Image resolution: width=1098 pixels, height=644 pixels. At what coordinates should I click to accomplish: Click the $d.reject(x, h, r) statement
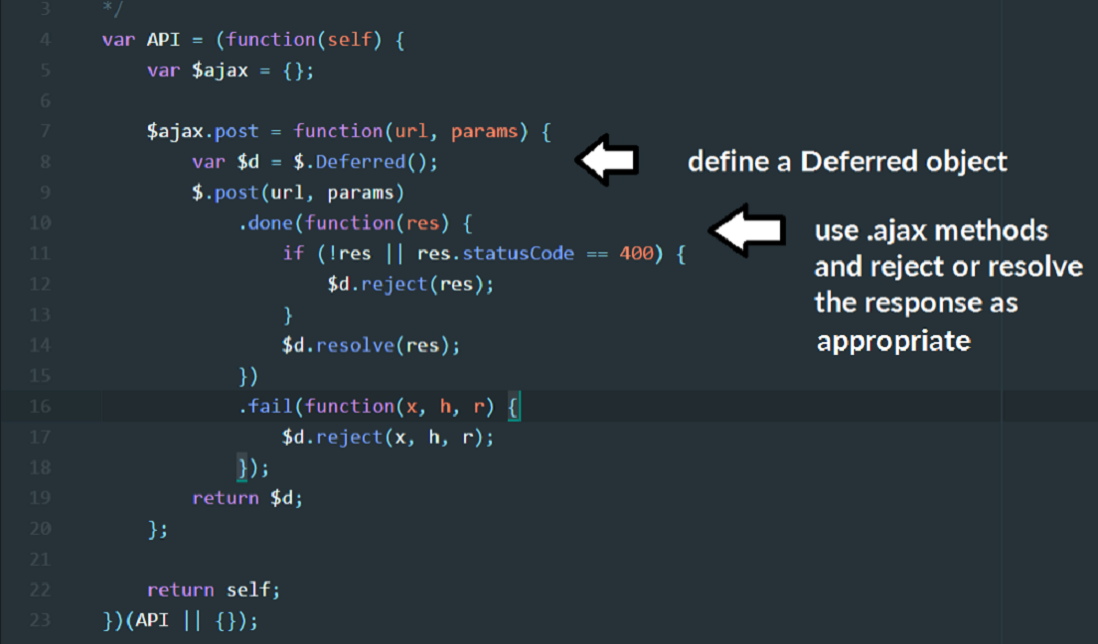(x=388, y=437)
